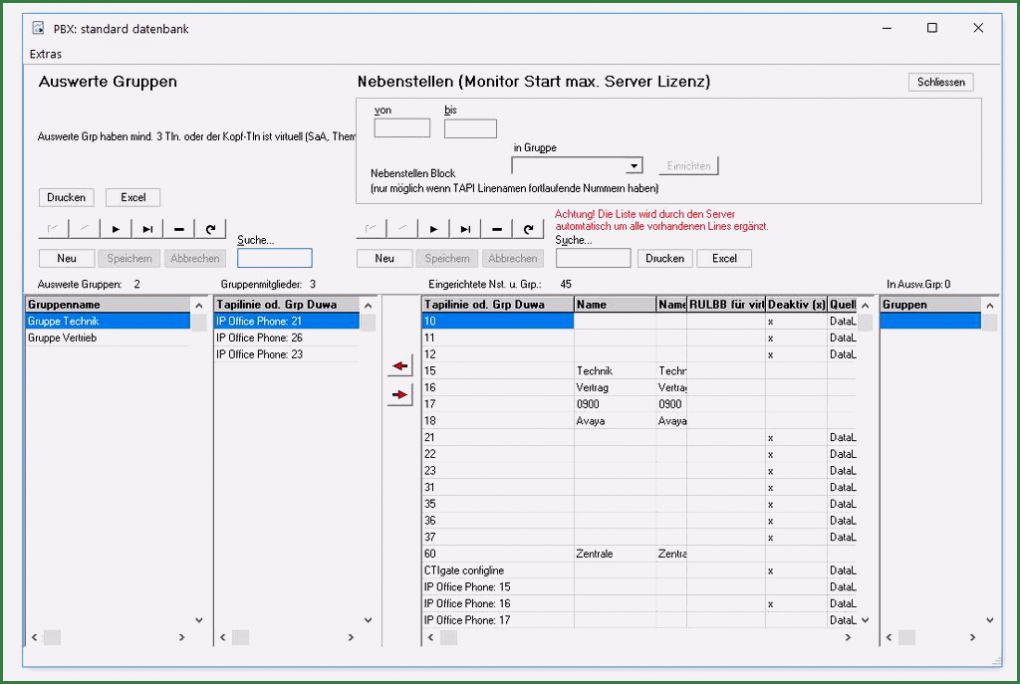1020x684 pixels.
Task: Refresh the Nebenstellen list
Action: pyautogui.click(x=529, y=230)
